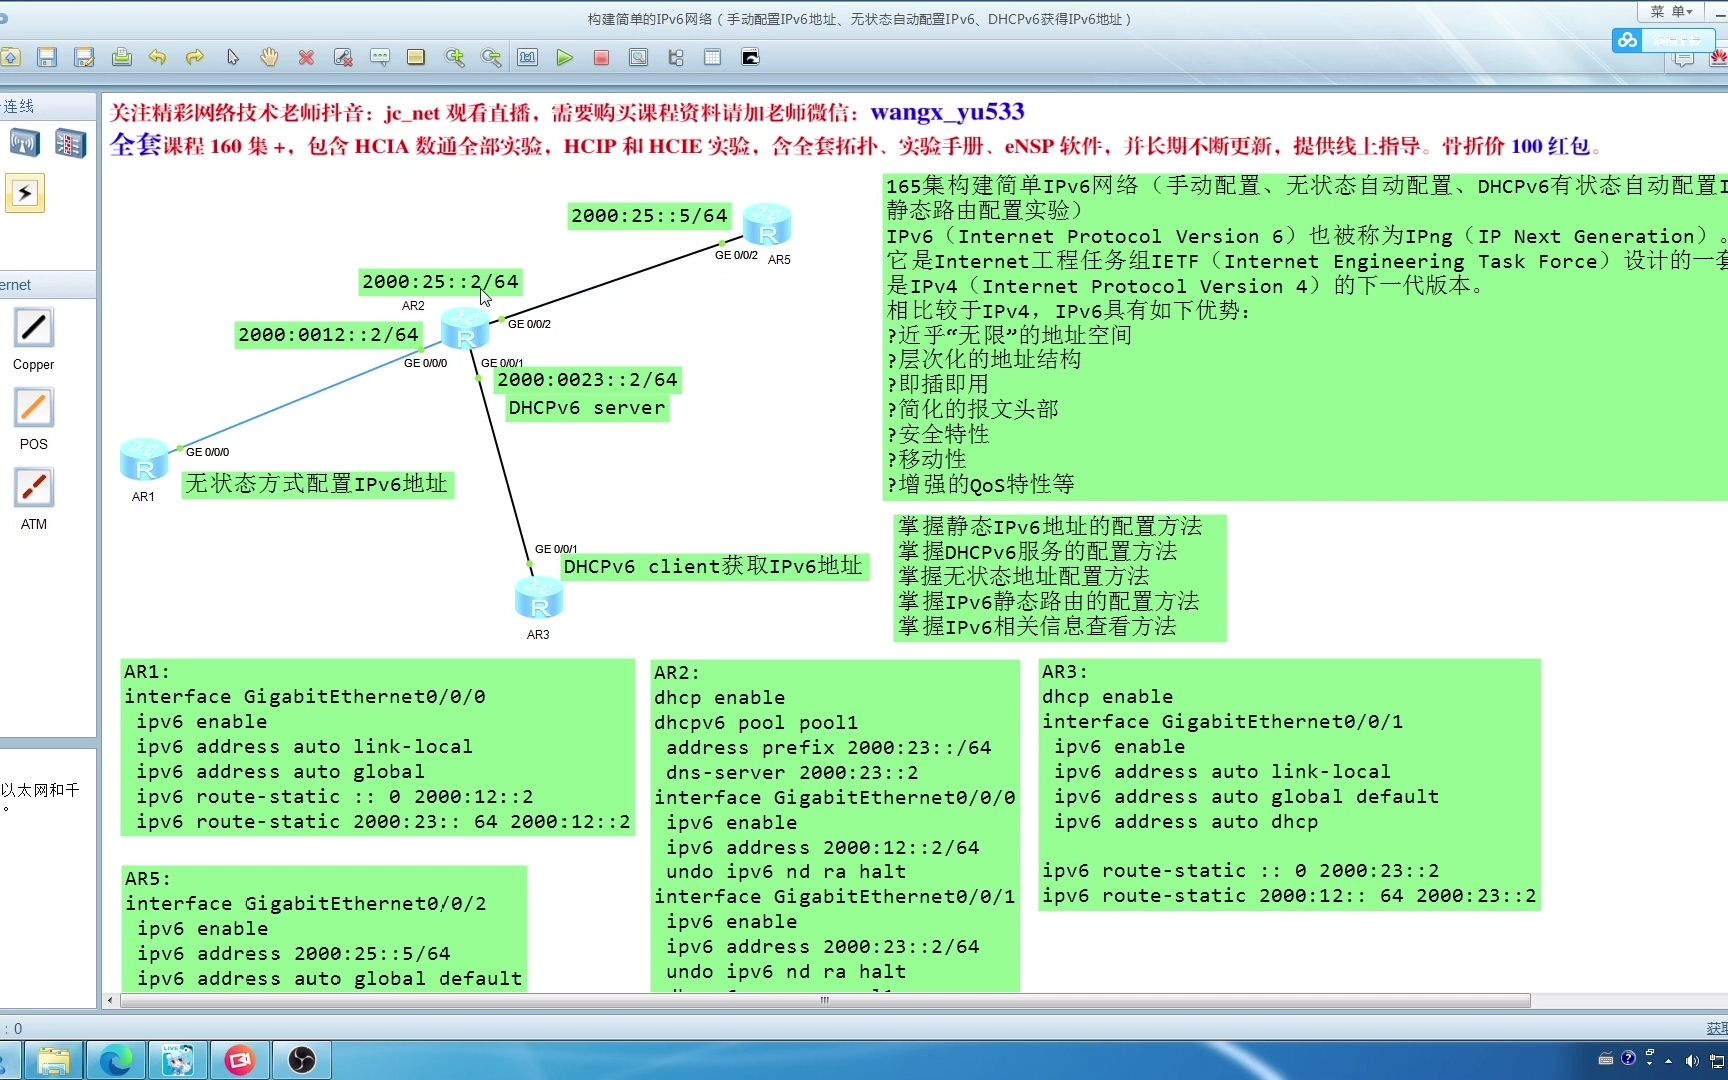Open the CLI window icon in toolbar
This screenshot has height=1080, width=1728.
(750, 57)
